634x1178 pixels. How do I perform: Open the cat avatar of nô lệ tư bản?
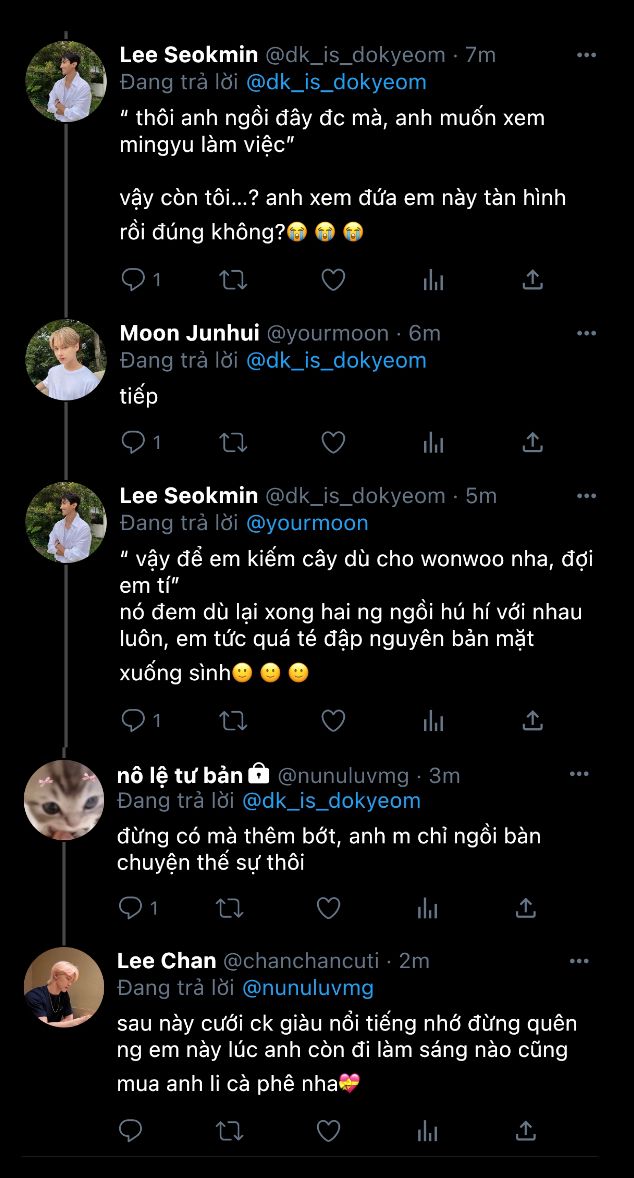pos(64,800)
